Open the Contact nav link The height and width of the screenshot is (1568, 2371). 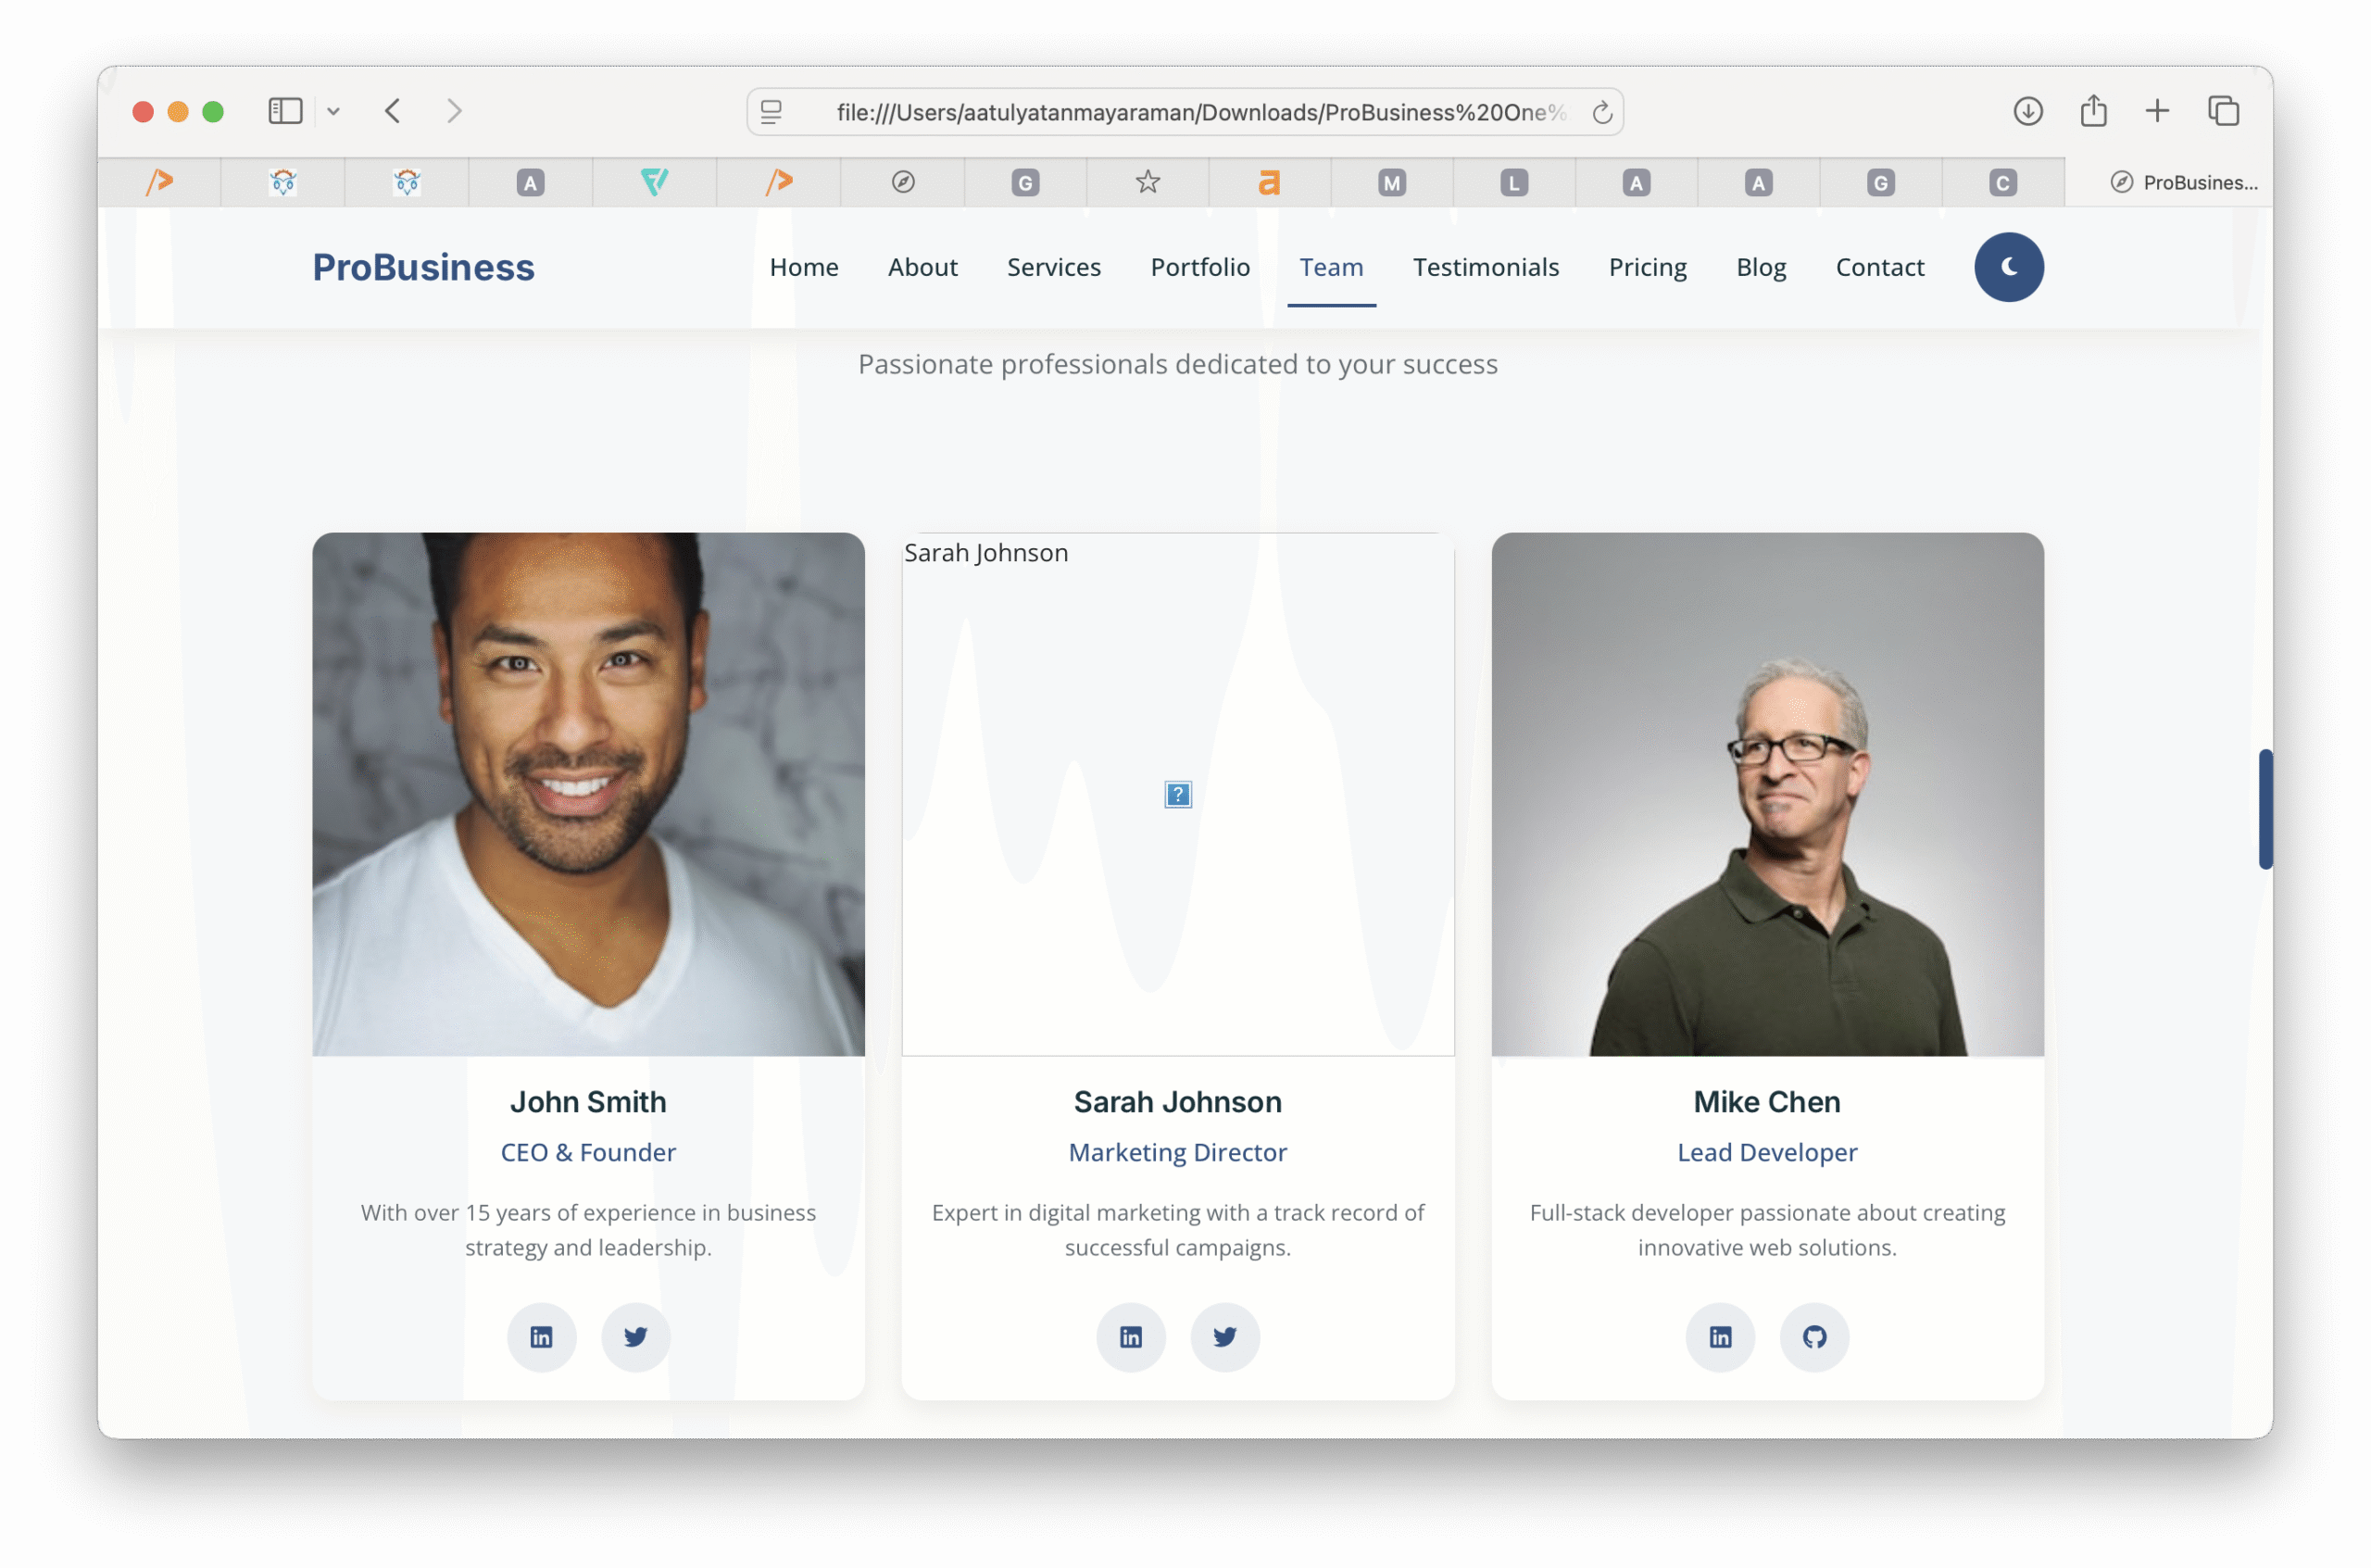[x=1879, y=267]
